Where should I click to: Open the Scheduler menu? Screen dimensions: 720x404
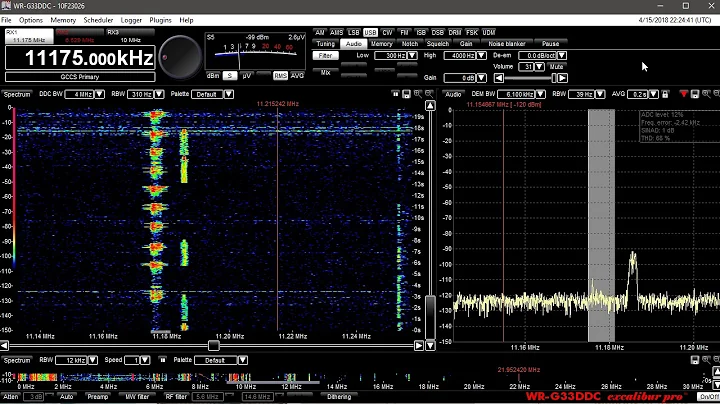point(98,20)
